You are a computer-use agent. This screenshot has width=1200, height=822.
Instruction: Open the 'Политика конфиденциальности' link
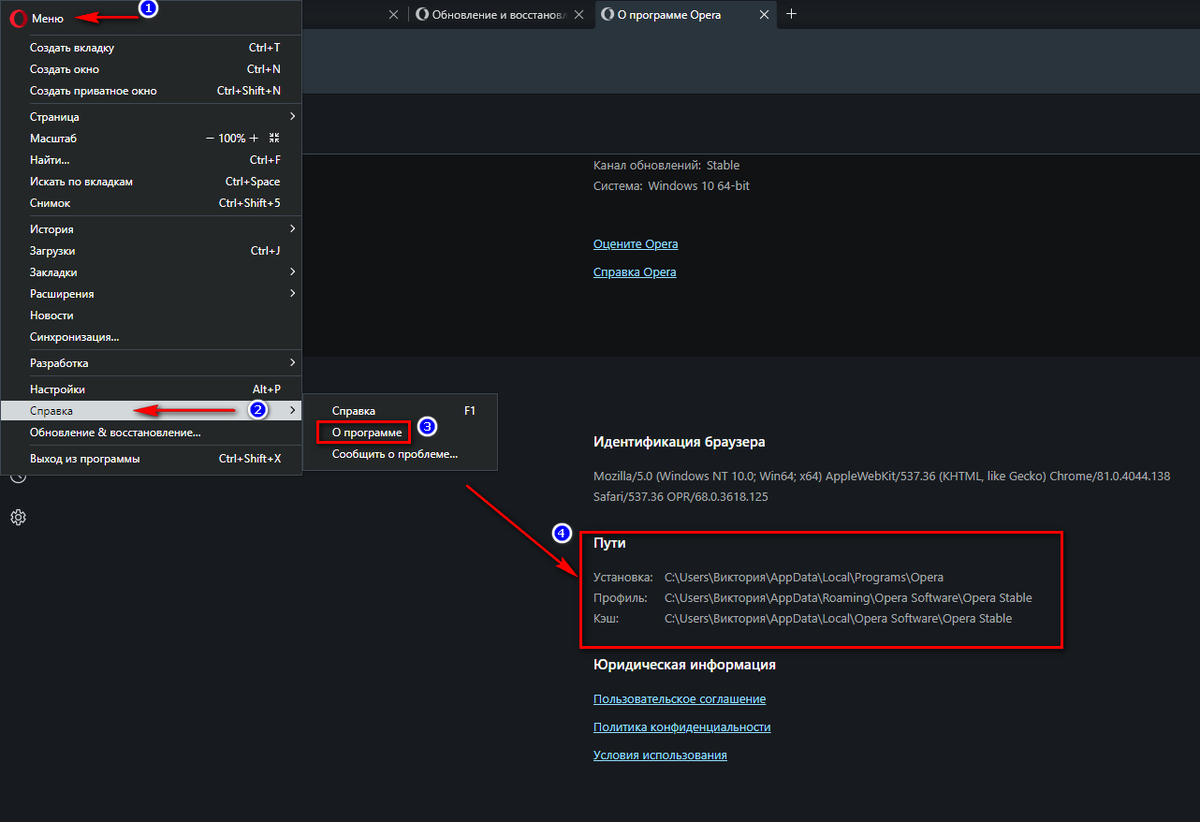coord(682,727)
